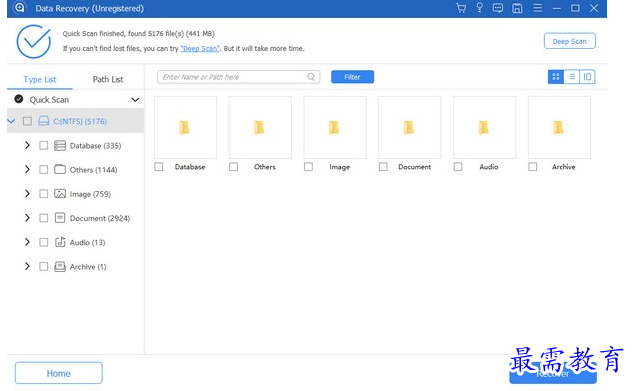This screenshot has height=391, width=632.
Task: Click the Data Recovery app logo
Action: (19, 8)
